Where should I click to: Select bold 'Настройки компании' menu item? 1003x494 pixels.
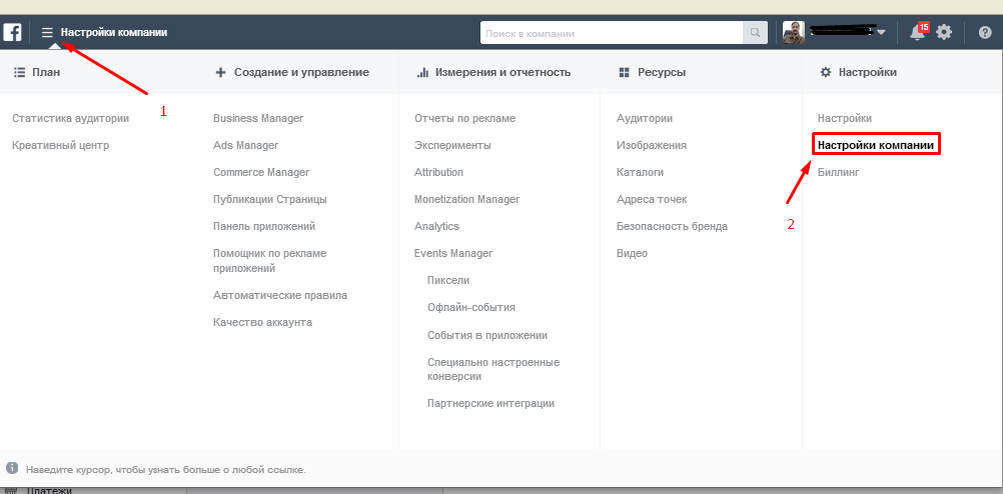tap(876, 145)
